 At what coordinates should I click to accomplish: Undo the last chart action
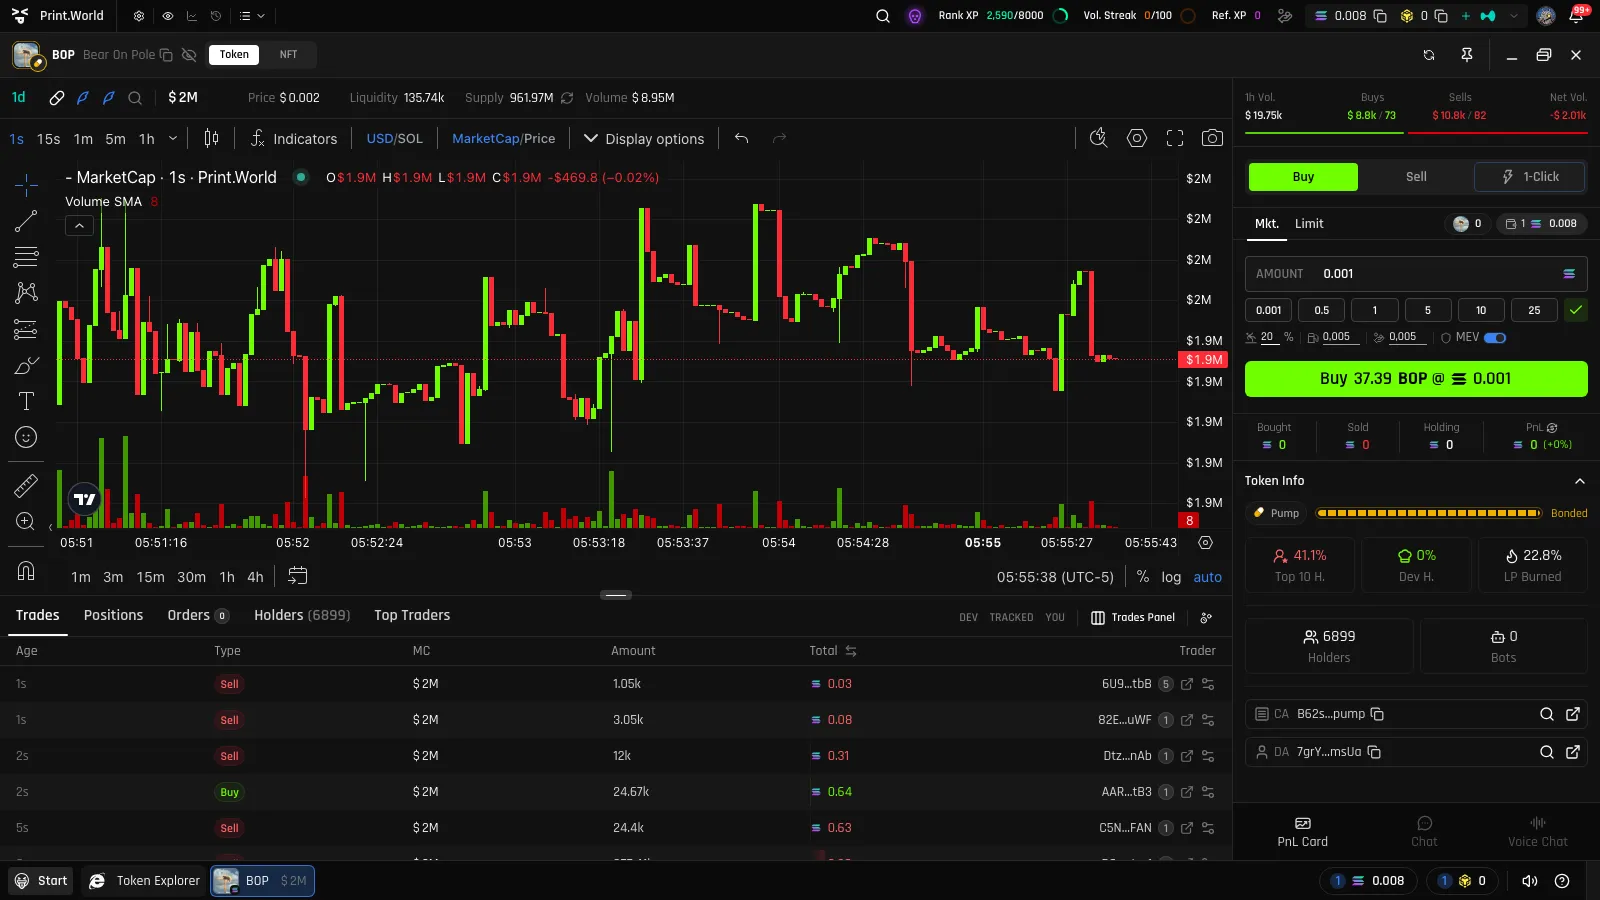click(x=741, y=138)
